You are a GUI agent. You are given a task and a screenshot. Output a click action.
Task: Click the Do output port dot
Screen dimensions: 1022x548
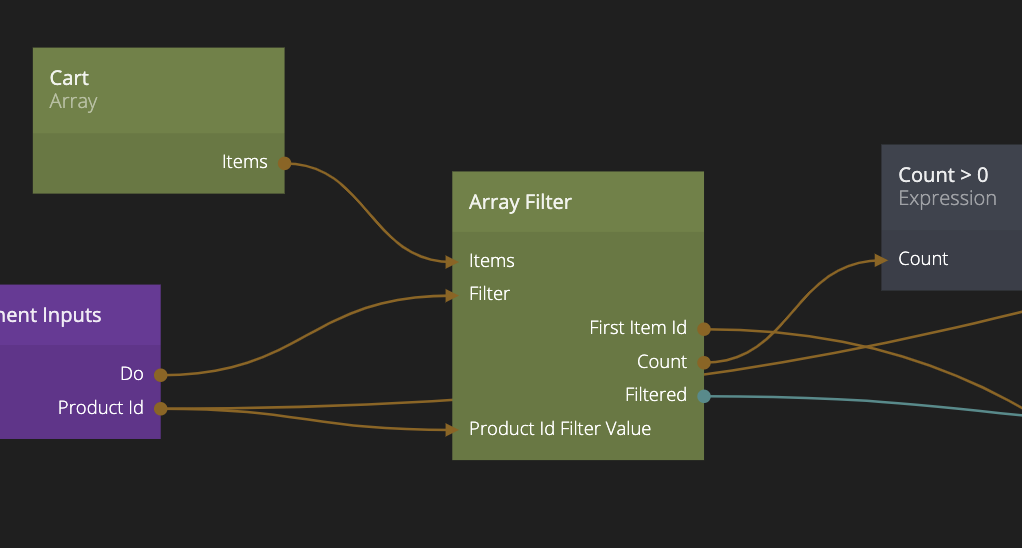pyautogui.click(x=160, y=375)
